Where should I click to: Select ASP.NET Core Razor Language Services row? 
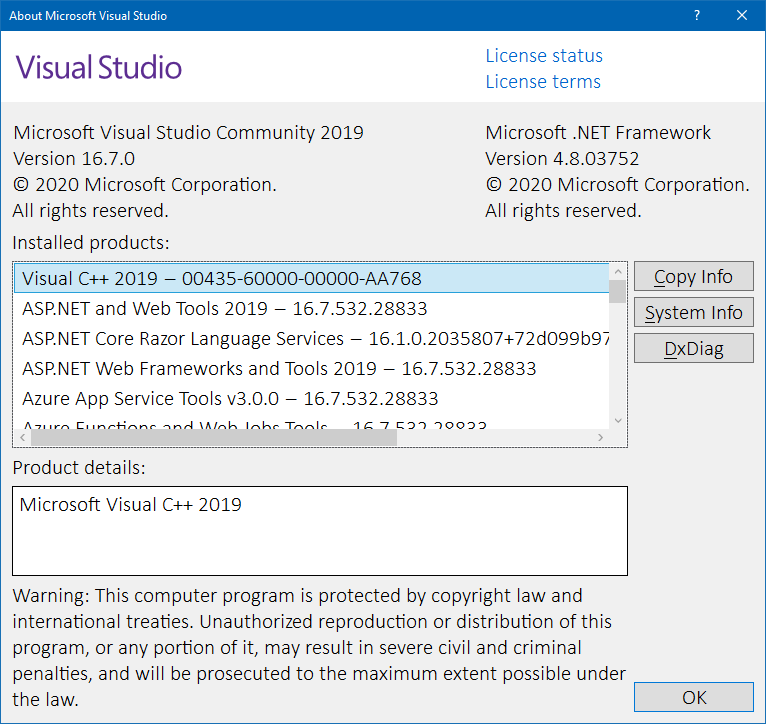coord(312,339)
